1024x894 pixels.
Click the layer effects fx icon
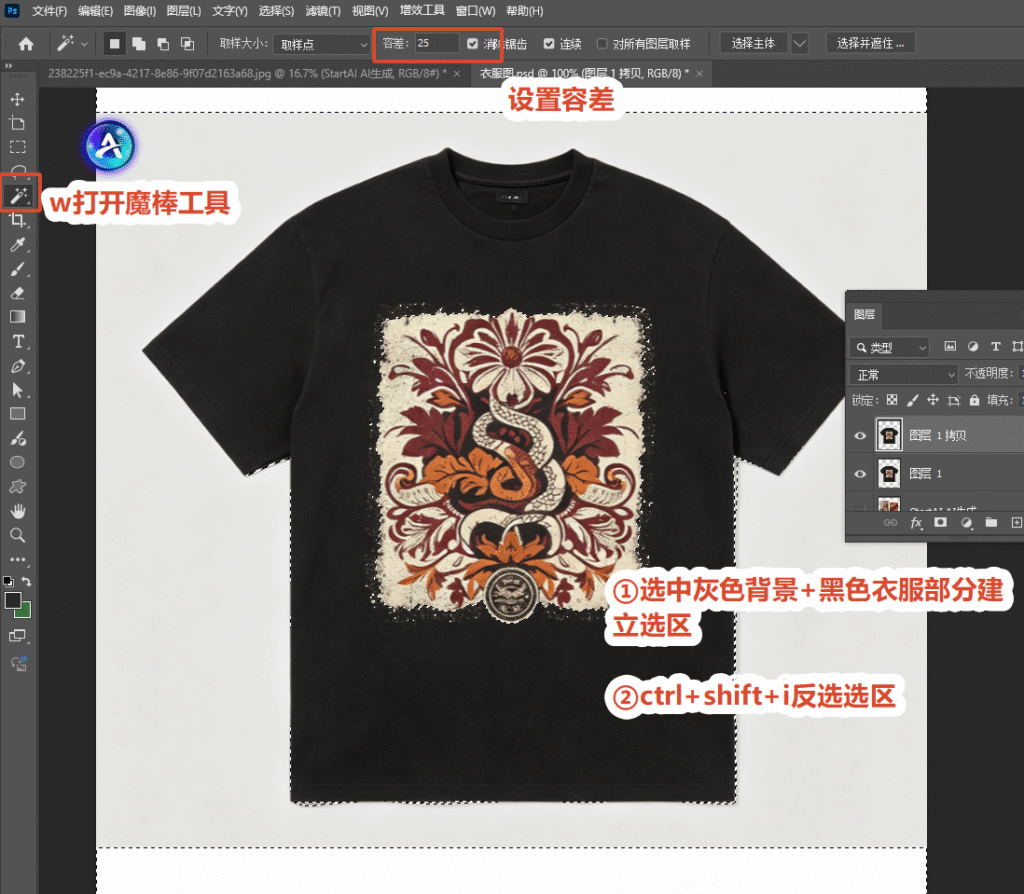pyautogui.click(x=916, y=522)
